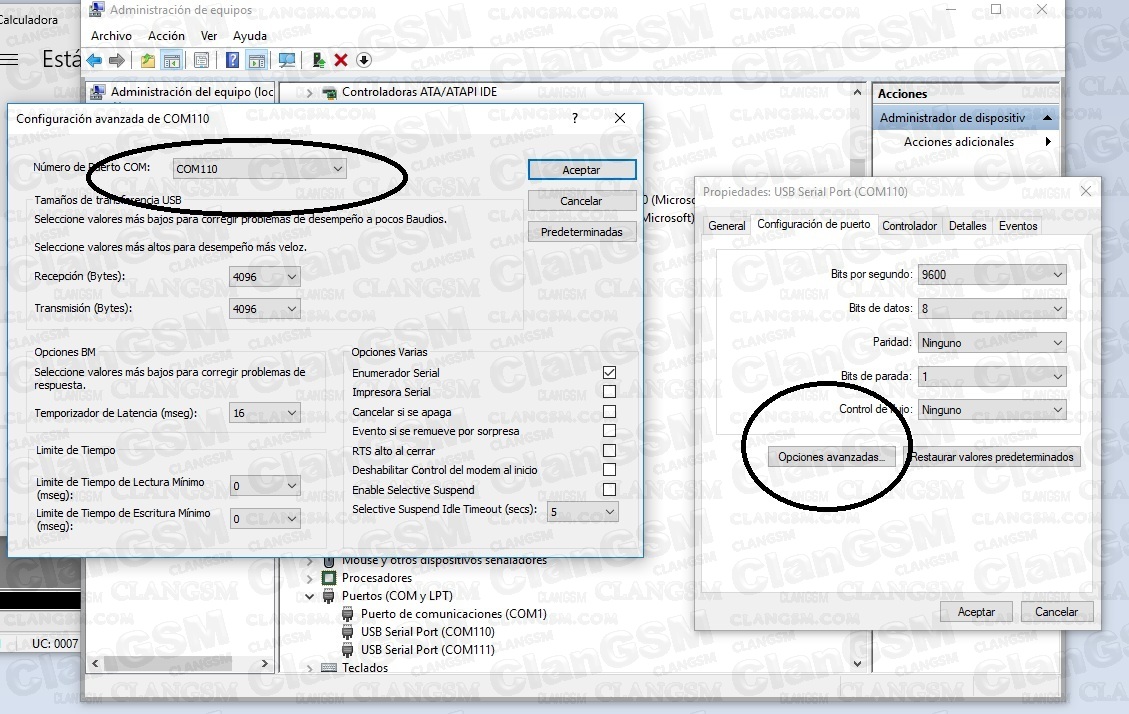Screen dimensions: 1129x714
Task: Switch to the General tab
Action: 727,226
